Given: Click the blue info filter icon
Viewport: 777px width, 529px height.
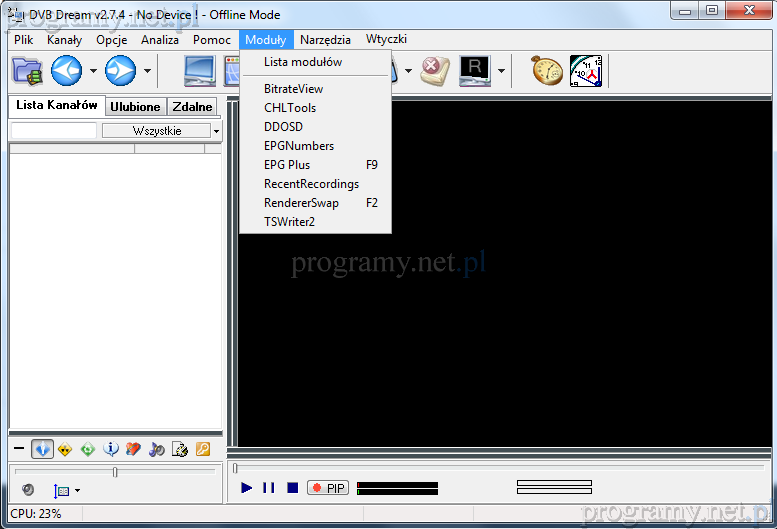Looking at the screenshot, I should coord(111,449).
